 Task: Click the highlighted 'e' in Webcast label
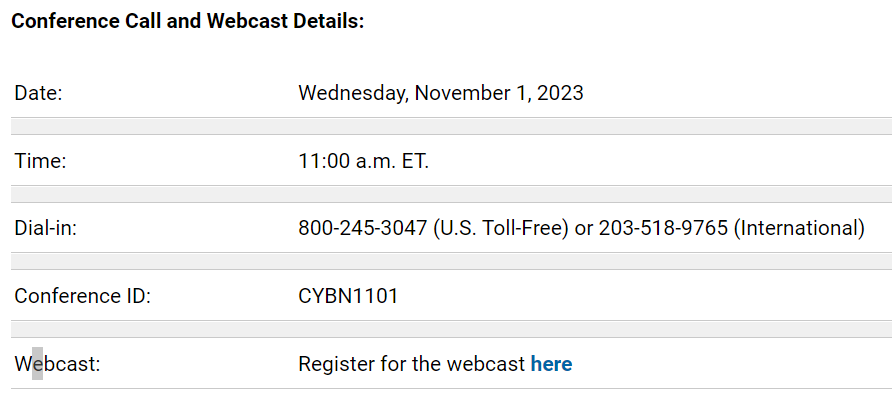click(x=37, y=363)
